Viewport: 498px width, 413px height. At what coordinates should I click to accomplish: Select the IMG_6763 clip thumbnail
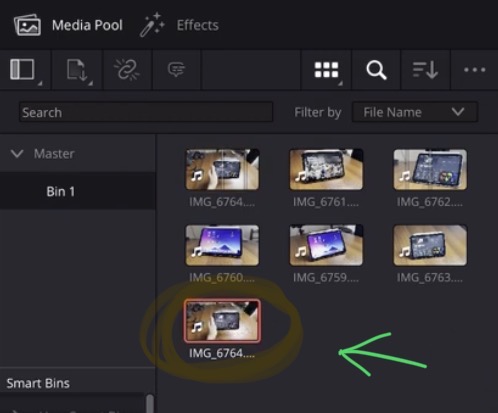pyautogui.click(x=430, y=245)
